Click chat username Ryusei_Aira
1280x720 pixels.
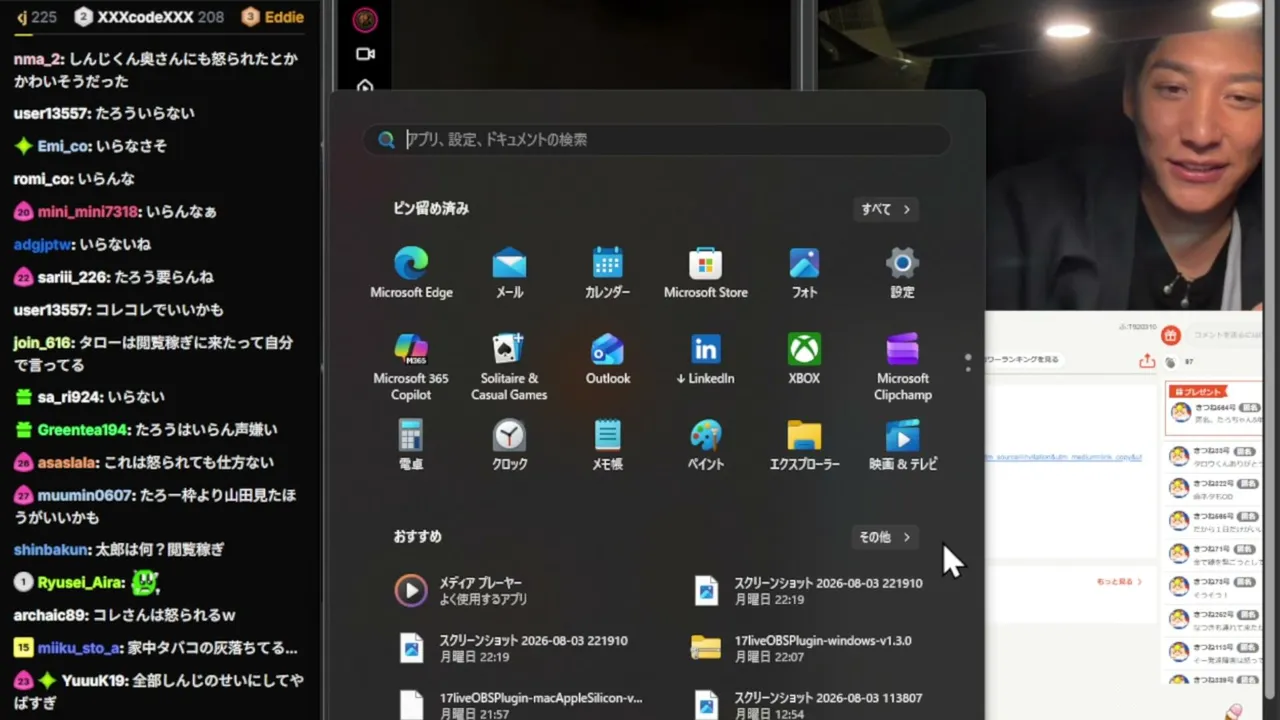(81, 583)
